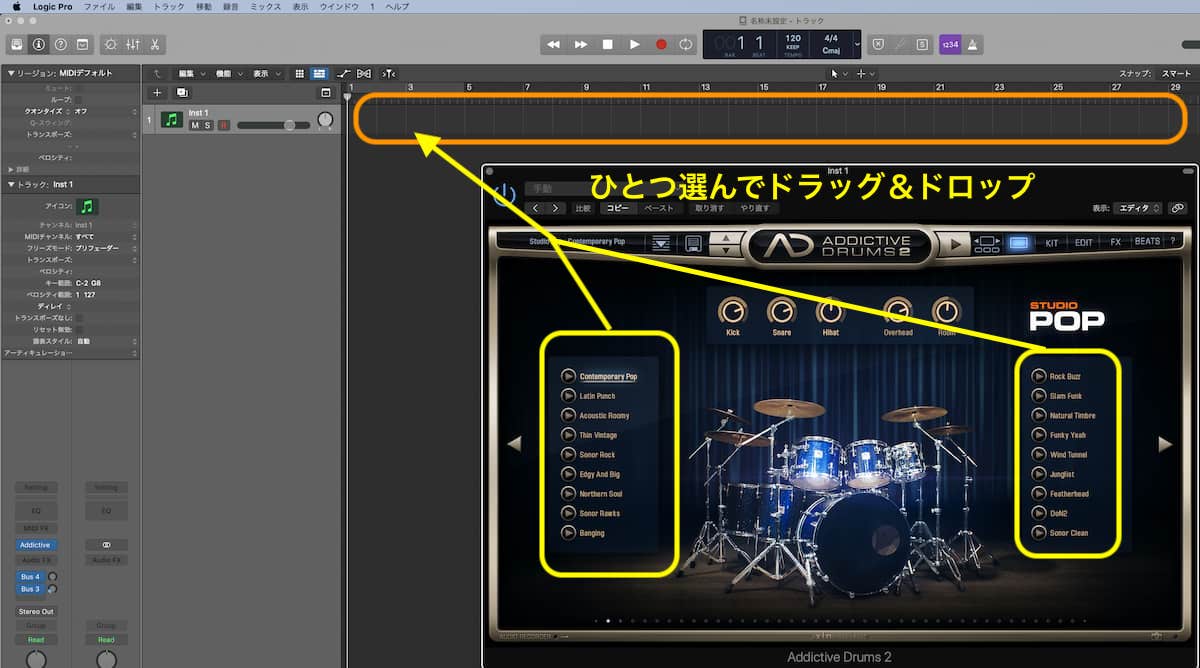
Task: Solo the Inst 1 track
Action: click(208, 125)
